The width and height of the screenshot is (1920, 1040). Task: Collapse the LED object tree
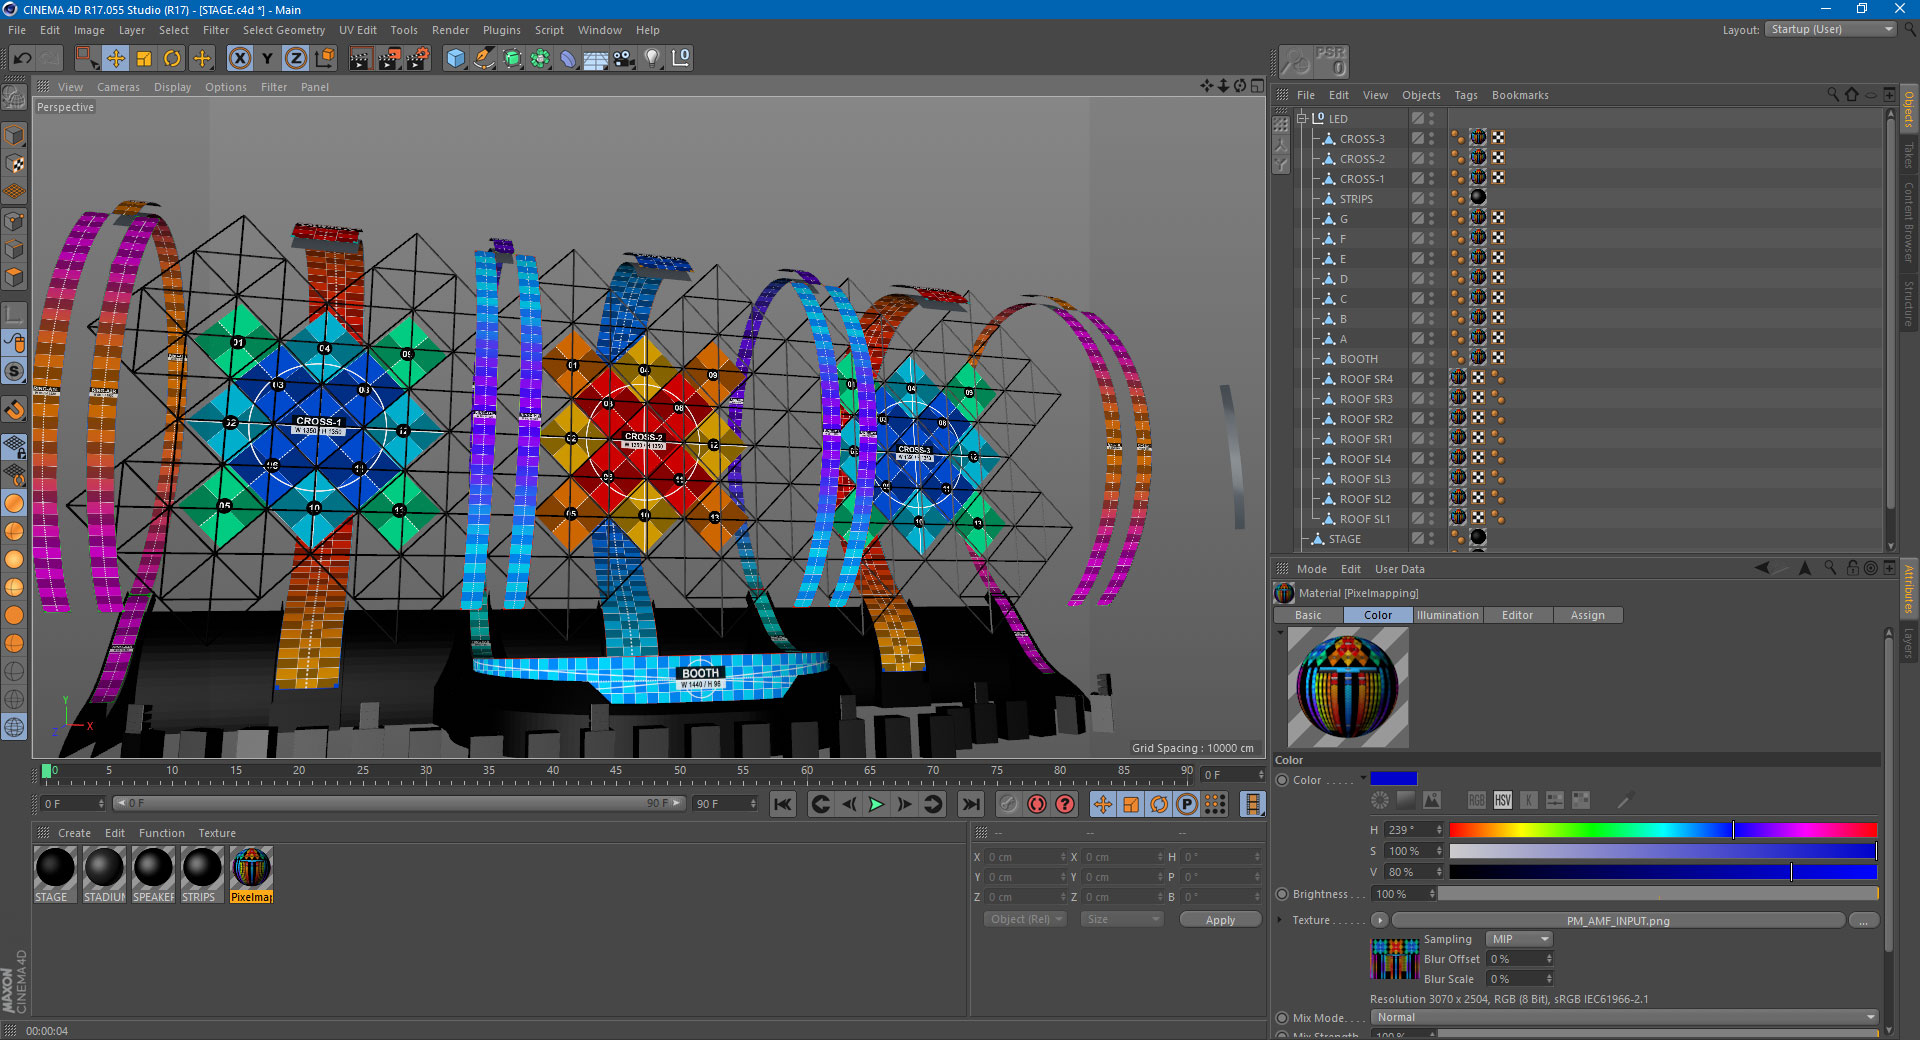click(x=1302, y=118)
